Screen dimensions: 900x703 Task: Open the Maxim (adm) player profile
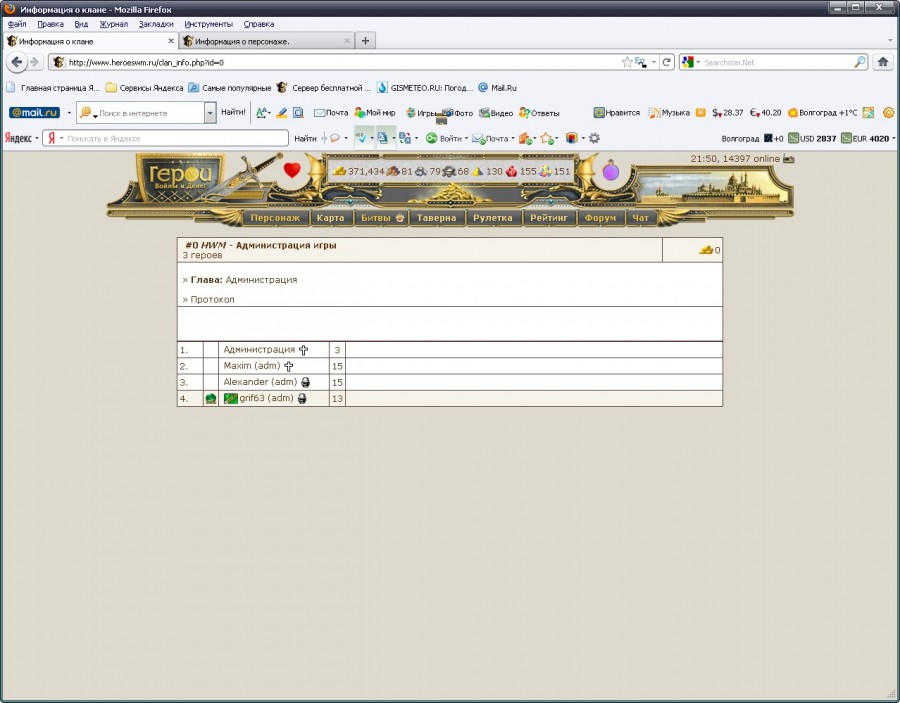[251, 366]
